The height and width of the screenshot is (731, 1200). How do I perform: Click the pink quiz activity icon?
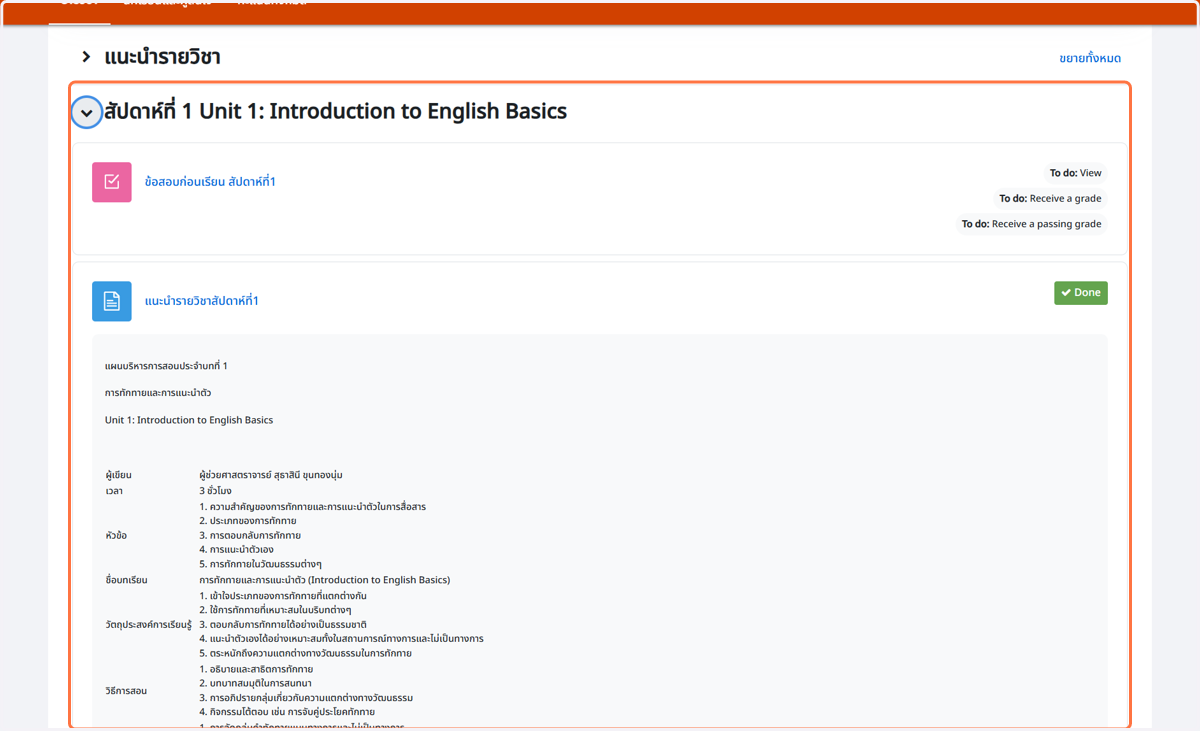click(112, 182)
